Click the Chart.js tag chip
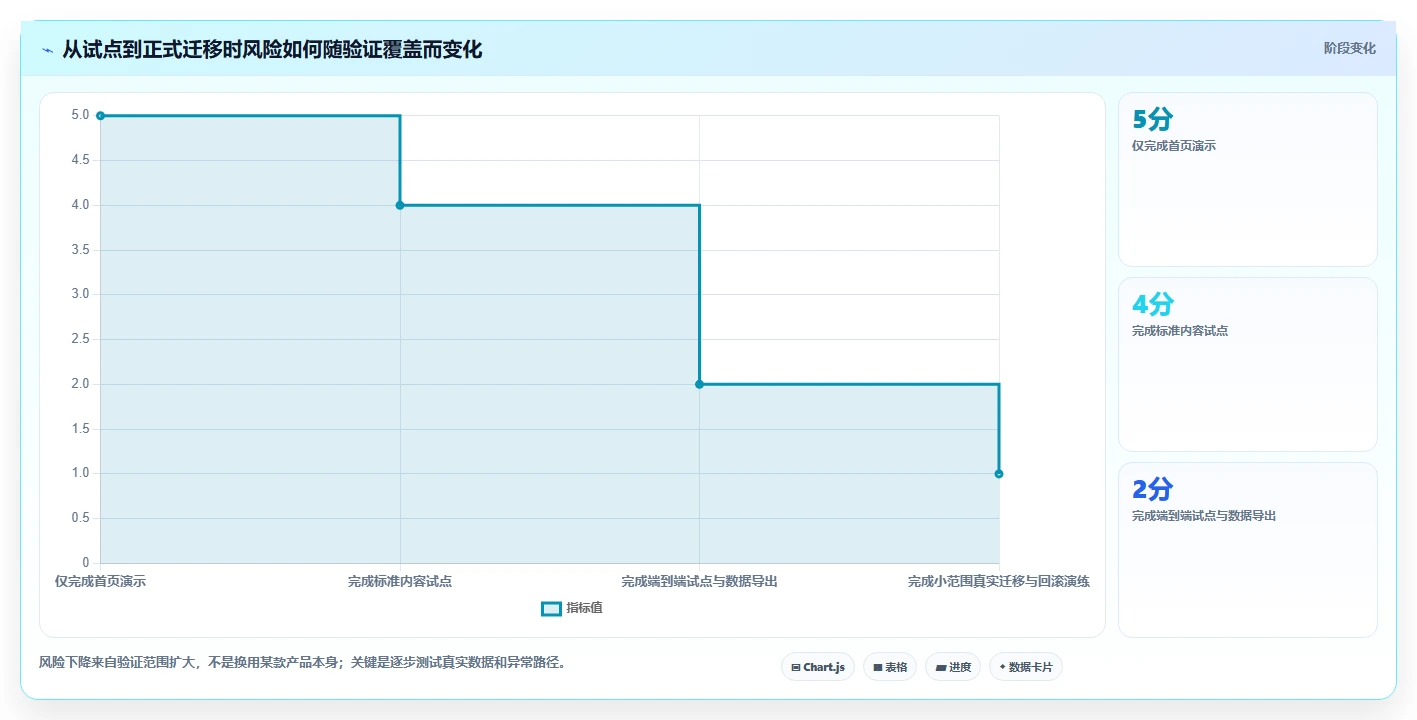 [817, 667]
